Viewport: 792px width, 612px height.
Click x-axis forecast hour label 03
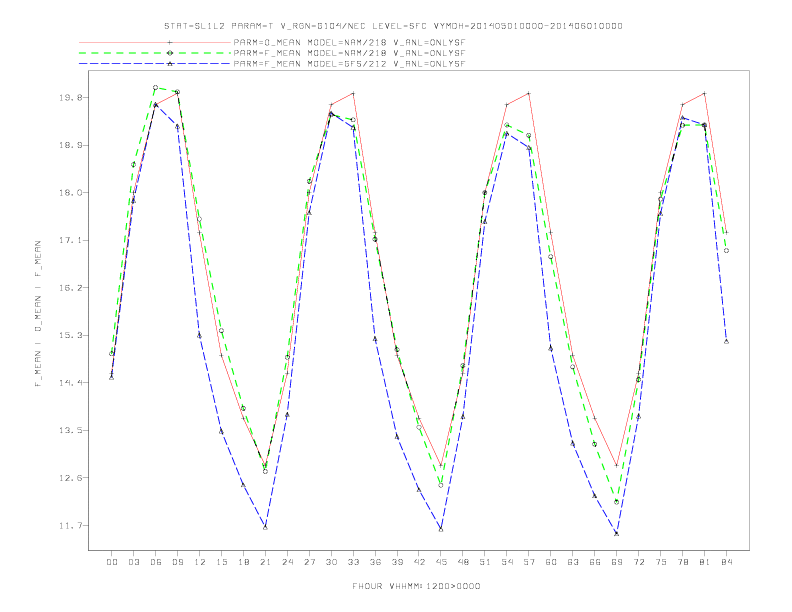[133, 562]
